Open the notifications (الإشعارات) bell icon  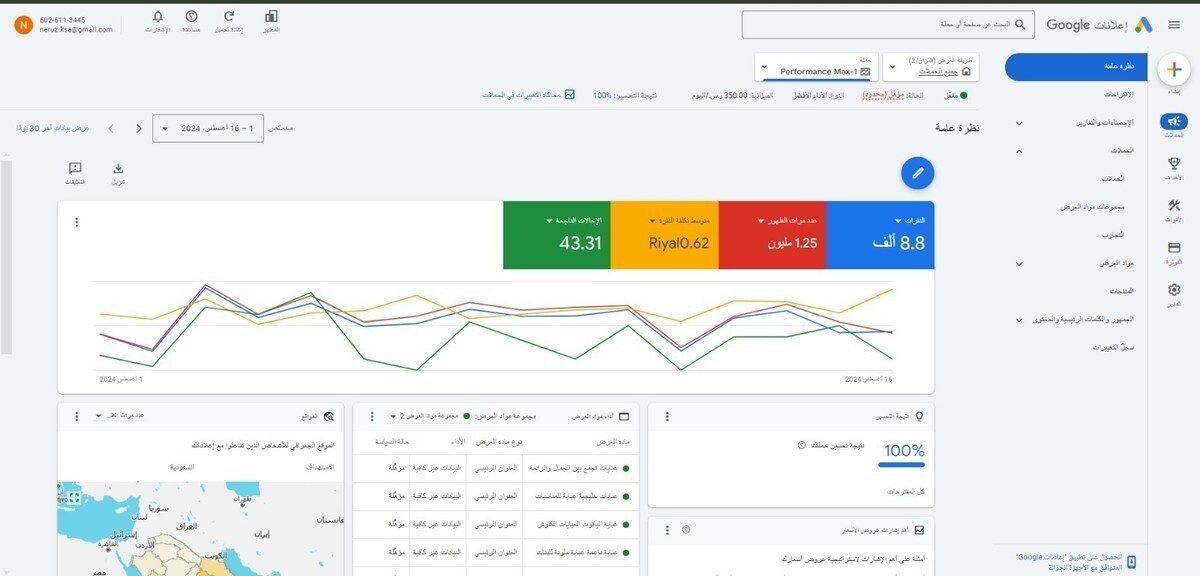[157, 18]
